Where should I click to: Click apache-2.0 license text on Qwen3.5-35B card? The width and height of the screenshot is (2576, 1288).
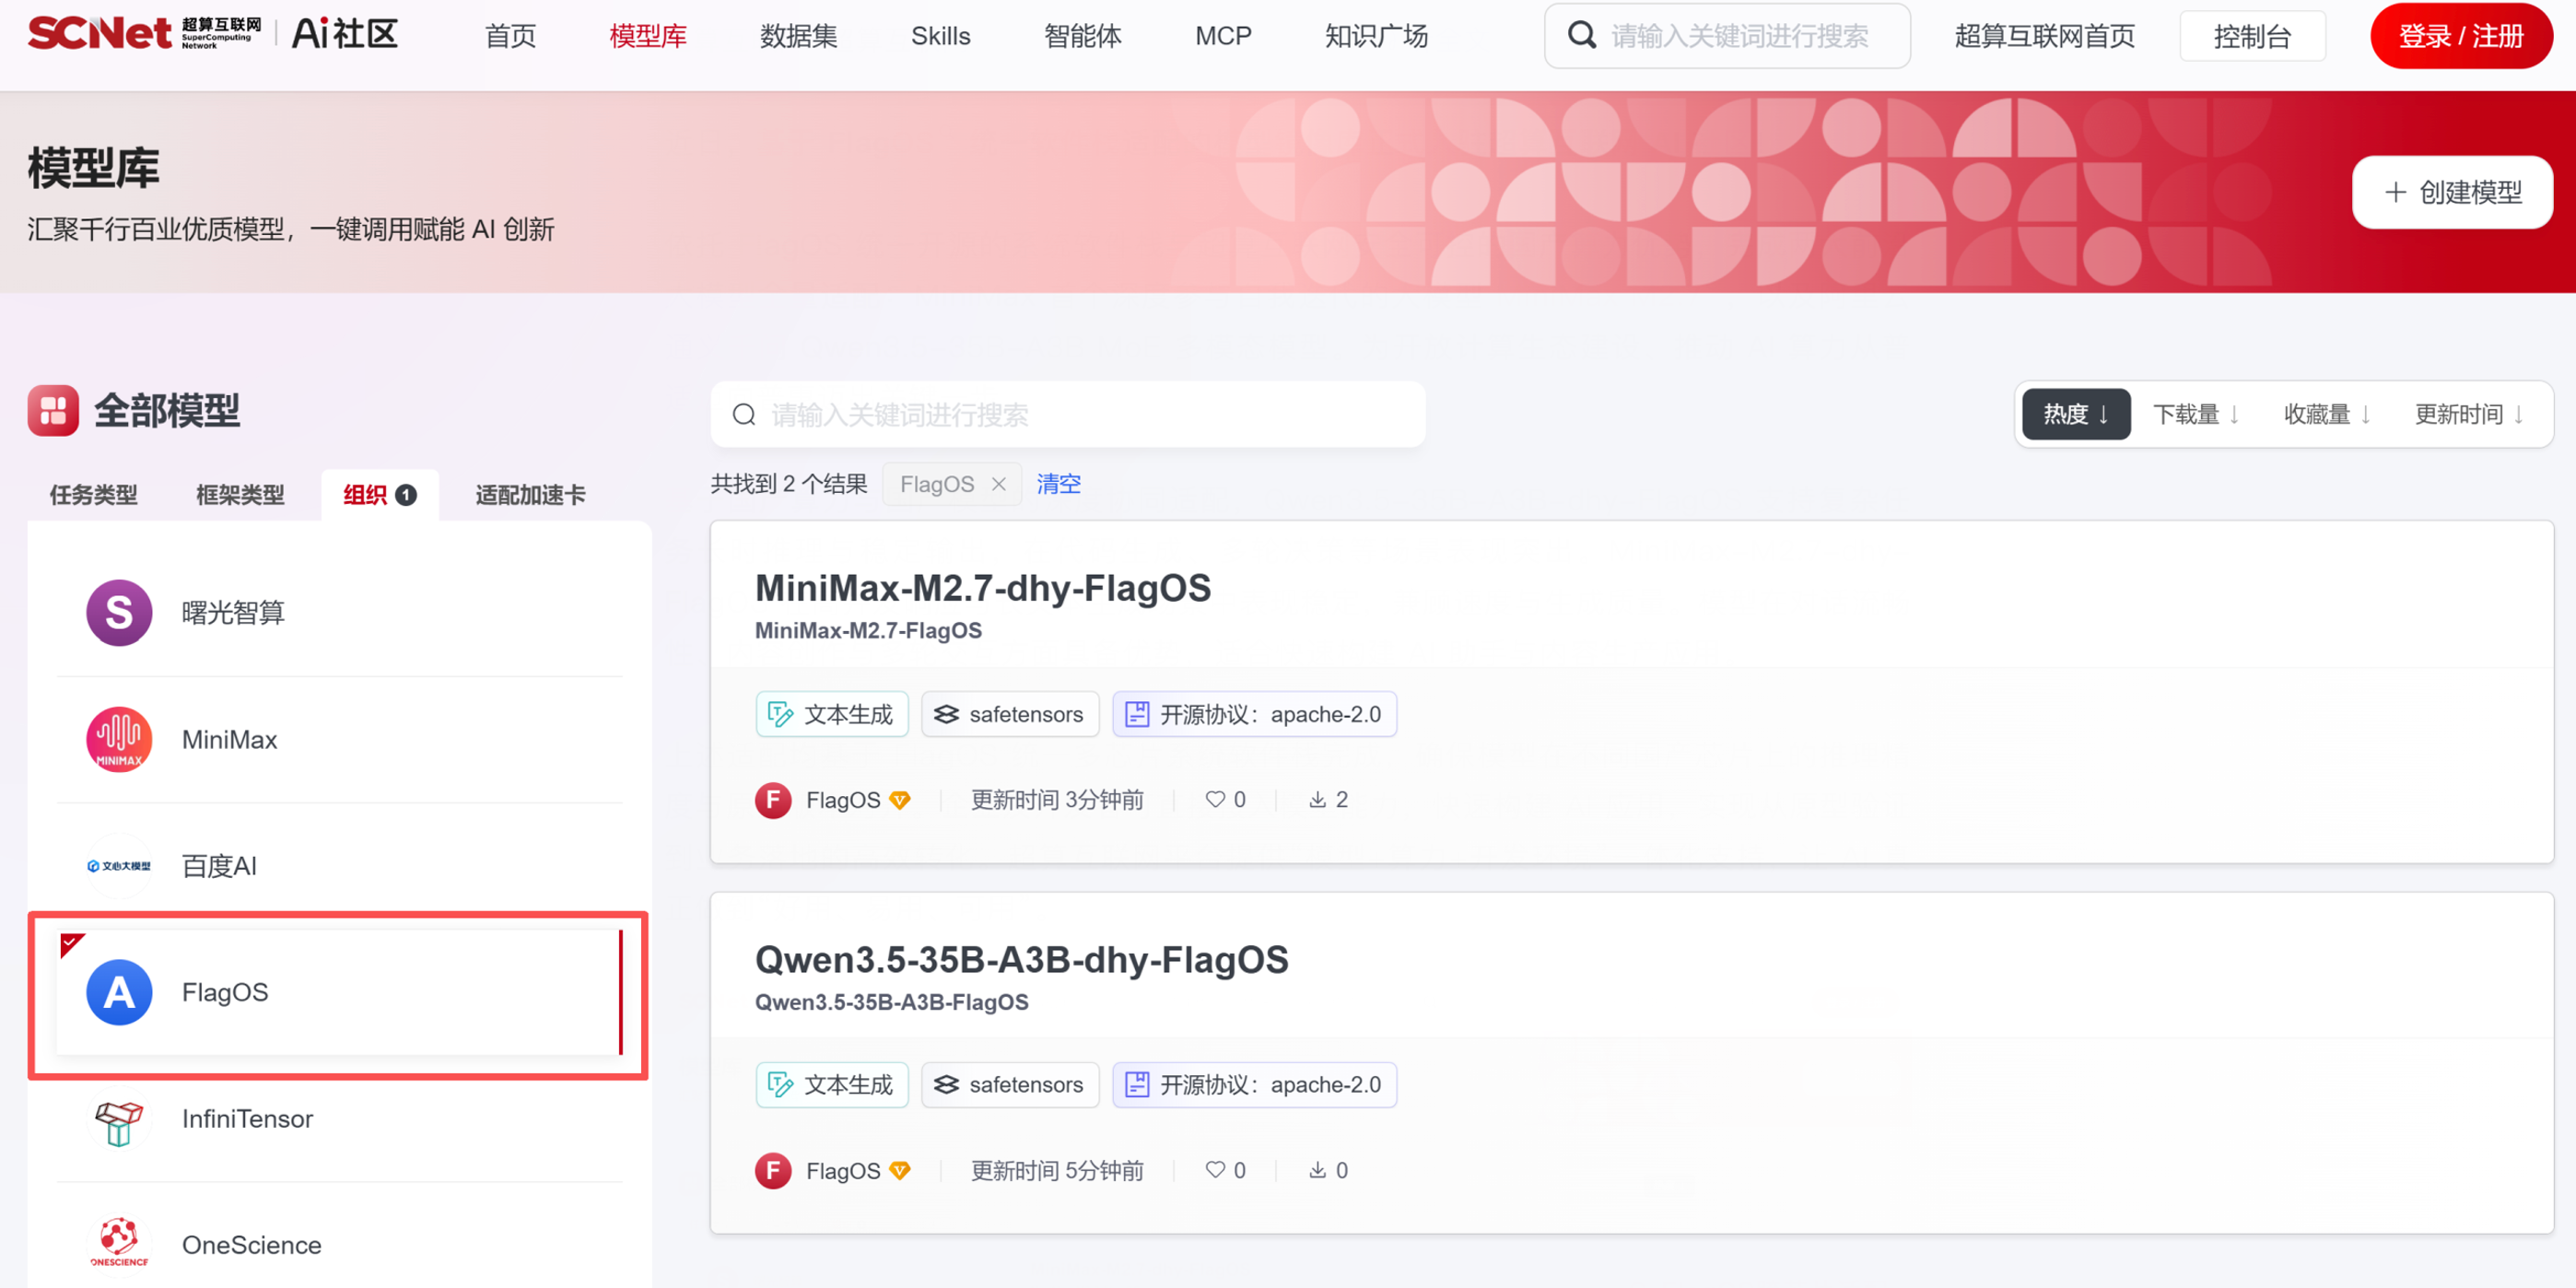(x=1326, y=1085)
